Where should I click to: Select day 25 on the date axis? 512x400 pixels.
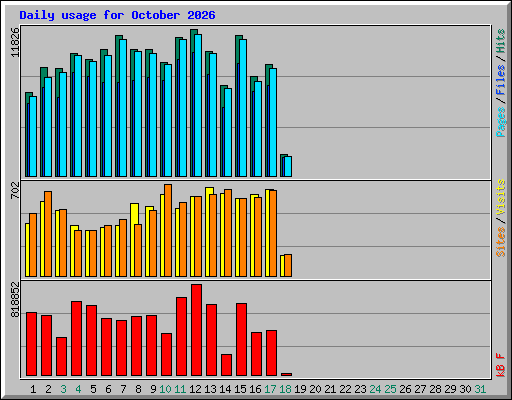coord(390,389)
